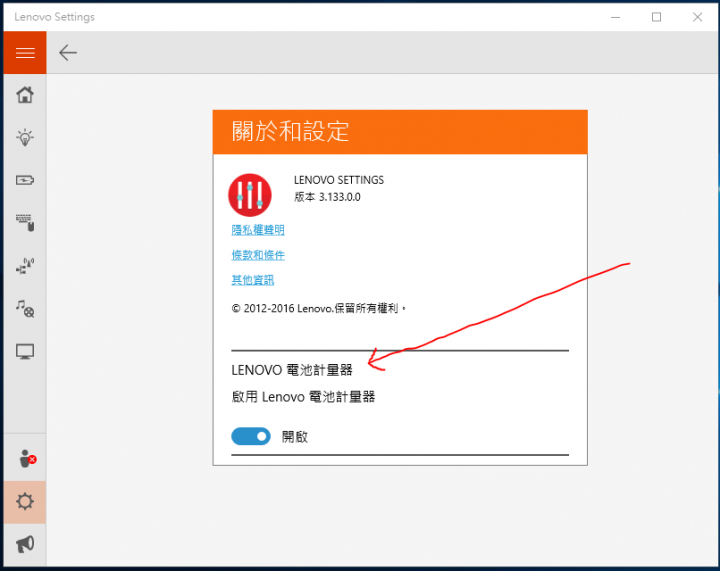Click the 開啟 toggle state label
This screenshot has width=720, height=571.
point(295,437)
